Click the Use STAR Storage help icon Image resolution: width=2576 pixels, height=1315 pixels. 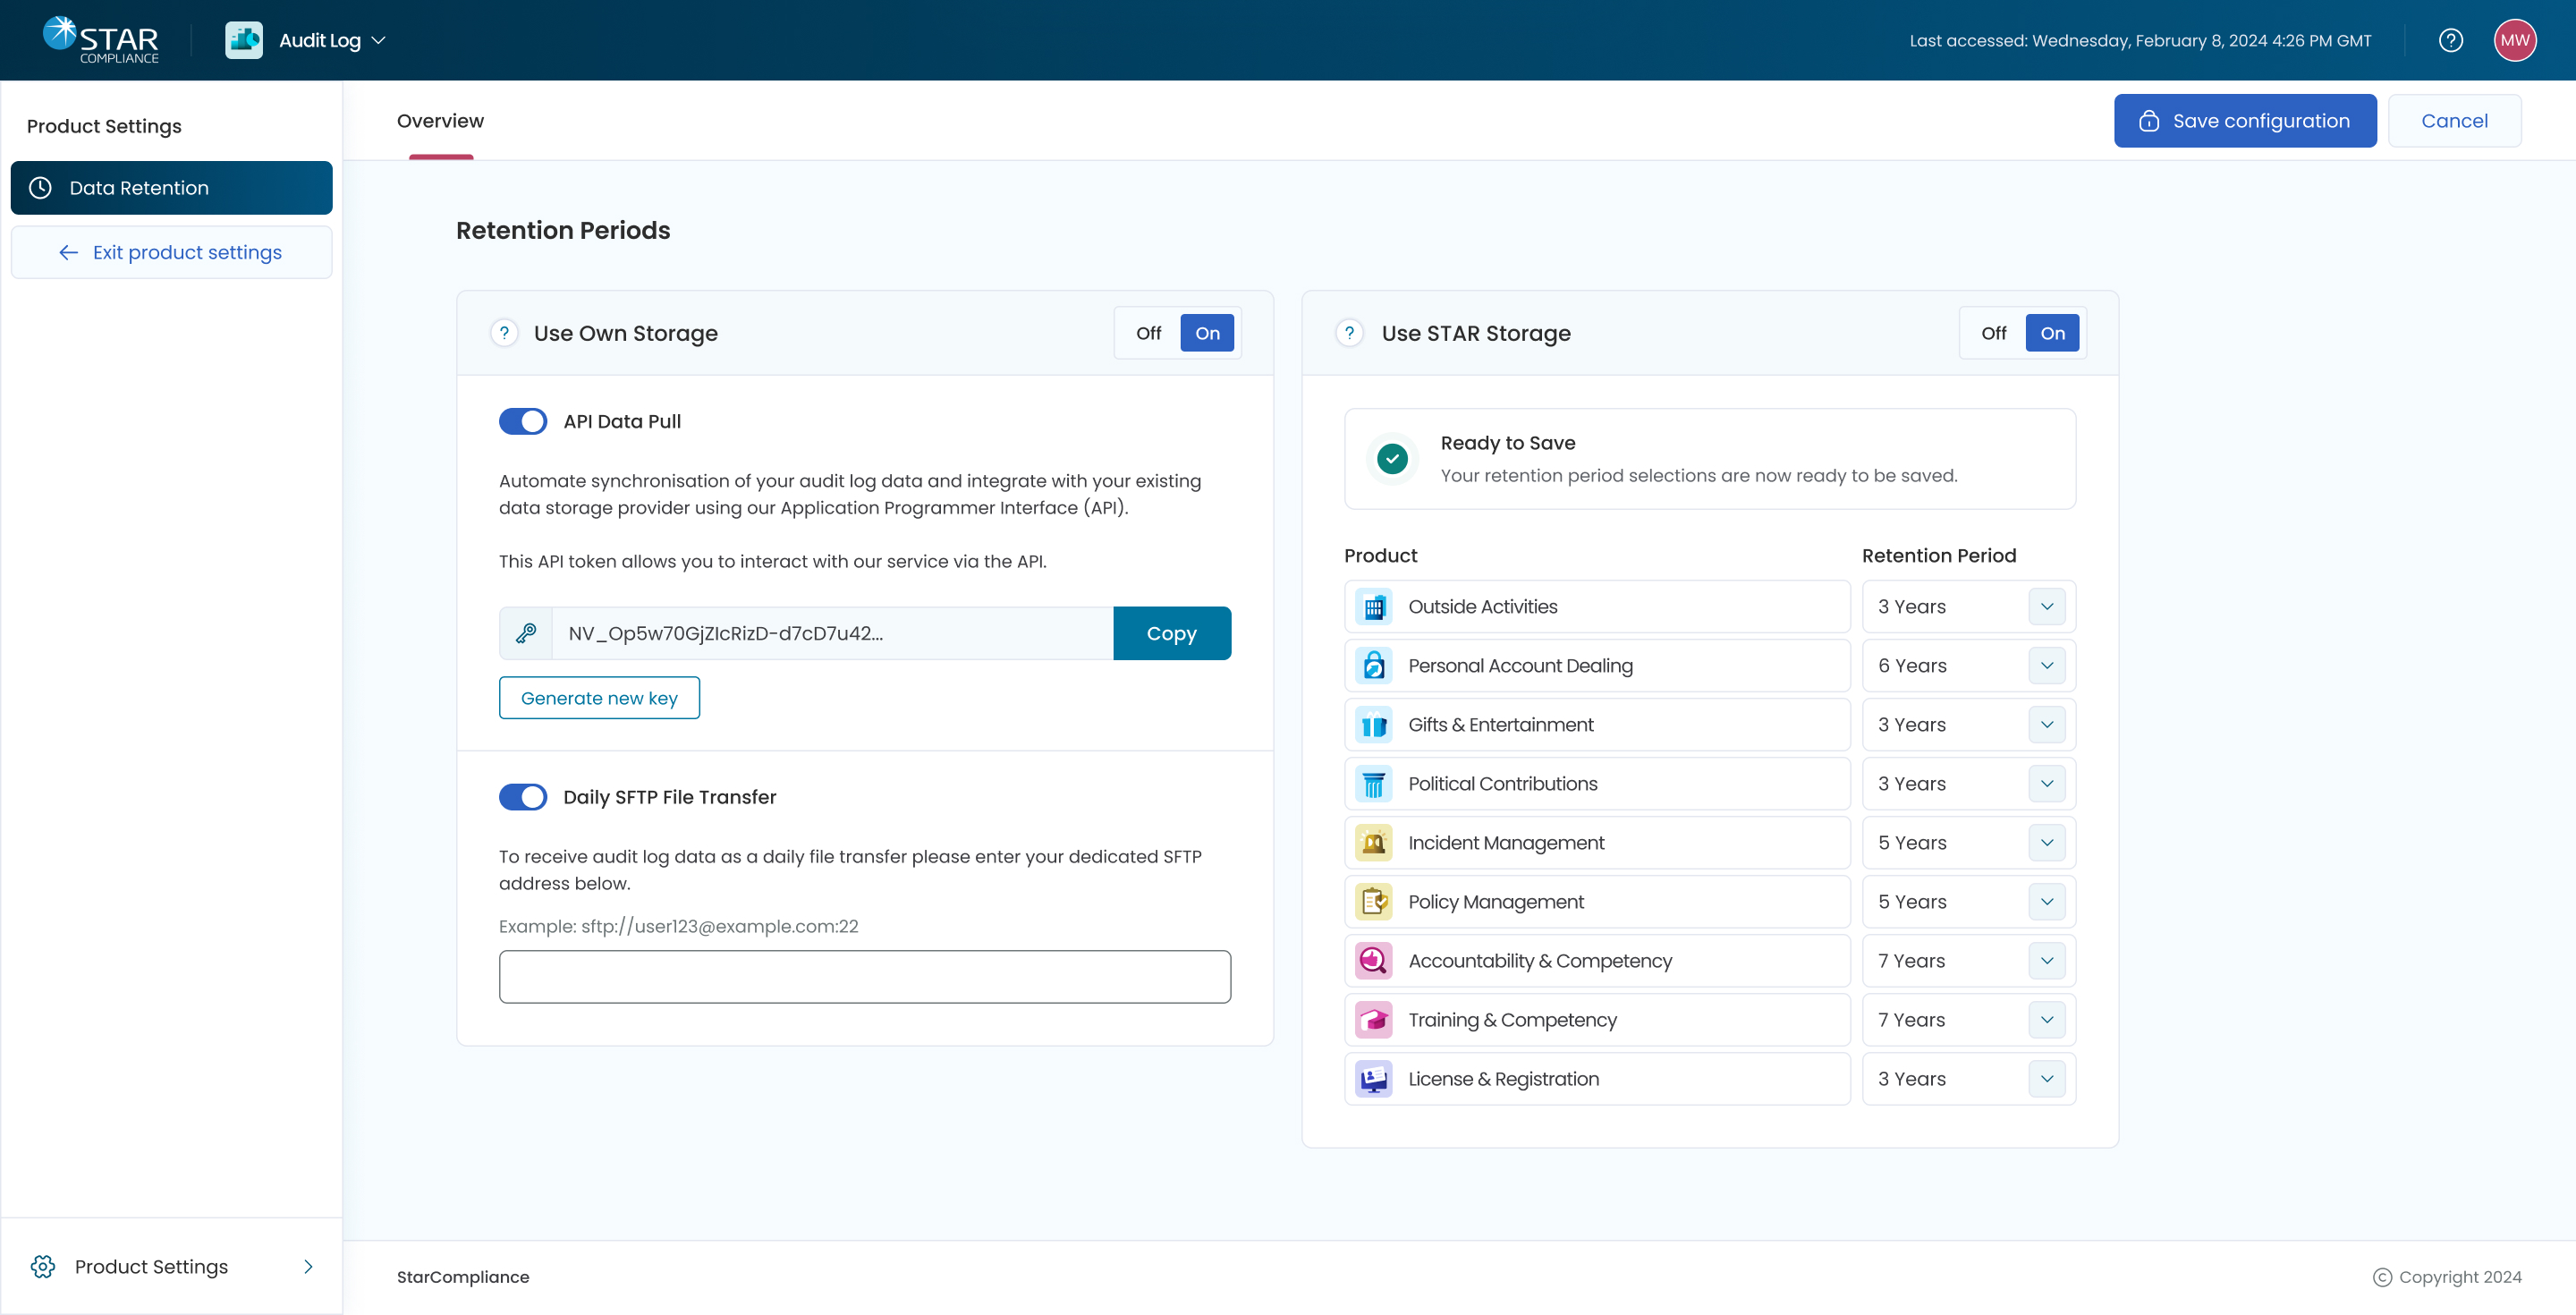click(x=1349, y=333)
